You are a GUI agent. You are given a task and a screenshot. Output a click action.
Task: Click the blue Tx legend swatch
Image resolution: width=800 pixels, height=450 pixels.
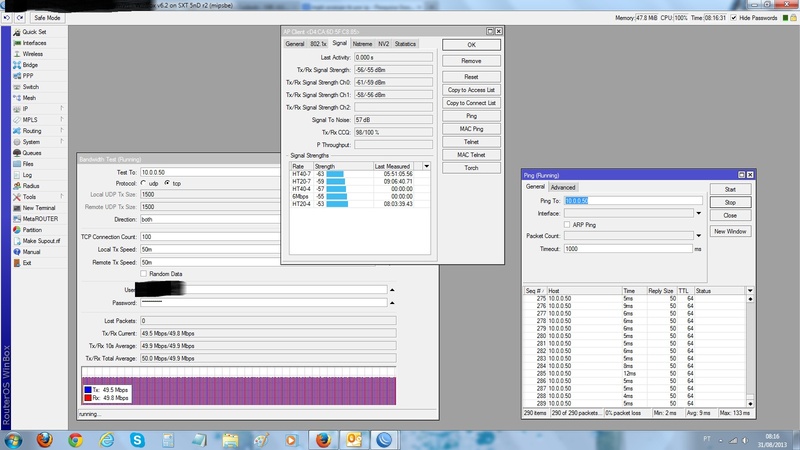click(x=87, y=389)
